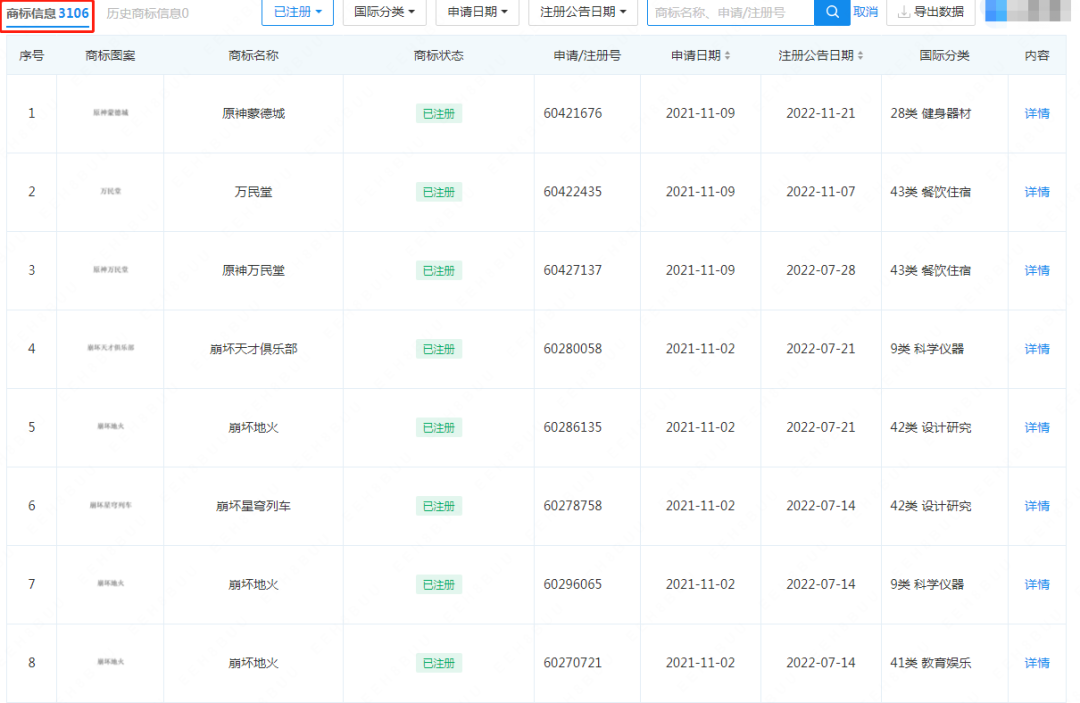This screenshot has width=1080, height=703.
Task: Sort by 申请日期 column header arrows
Action: [x=727, y=56]
